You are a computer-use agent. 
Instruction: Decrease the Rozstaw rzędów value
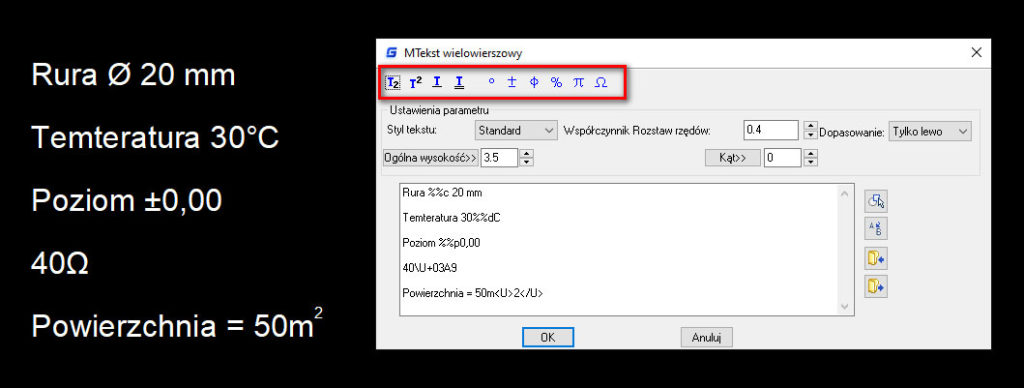coord(810,135)
